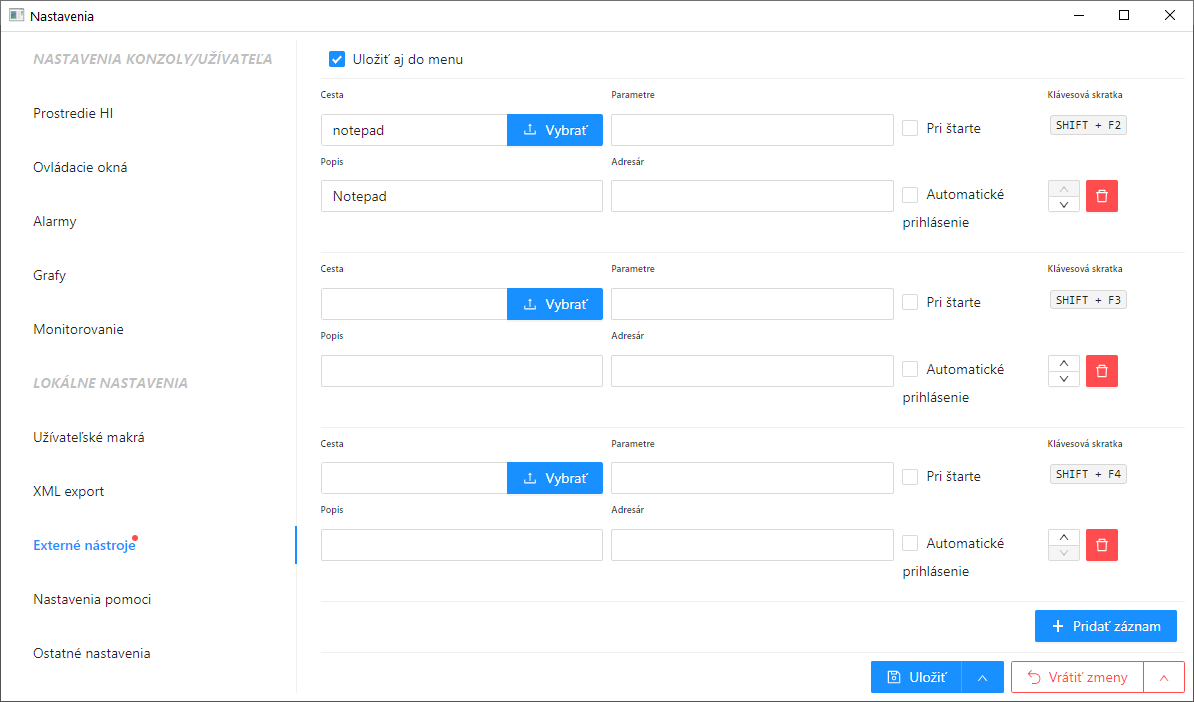This screenshot has width=1194, height=702.
Task: Select XML export in the sidebar
Action: [x=69, y=491]
